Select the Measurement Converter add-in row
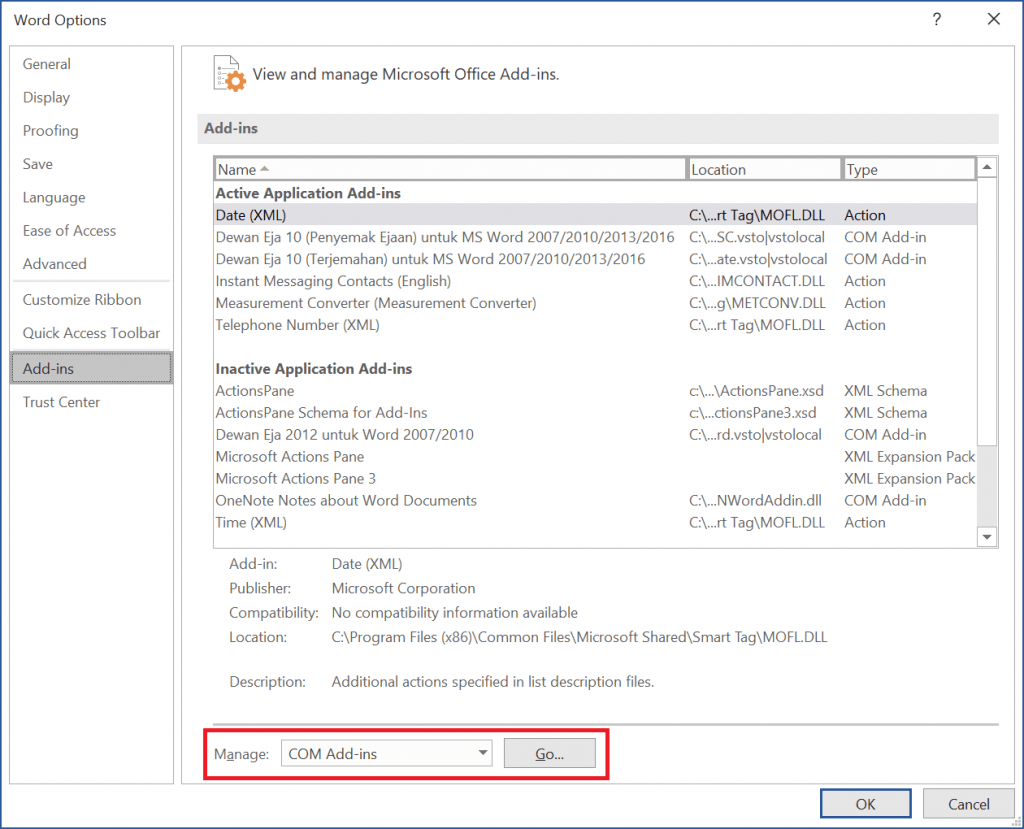The height and width of the screenshot is (829, 1024). tap(376, 303)
